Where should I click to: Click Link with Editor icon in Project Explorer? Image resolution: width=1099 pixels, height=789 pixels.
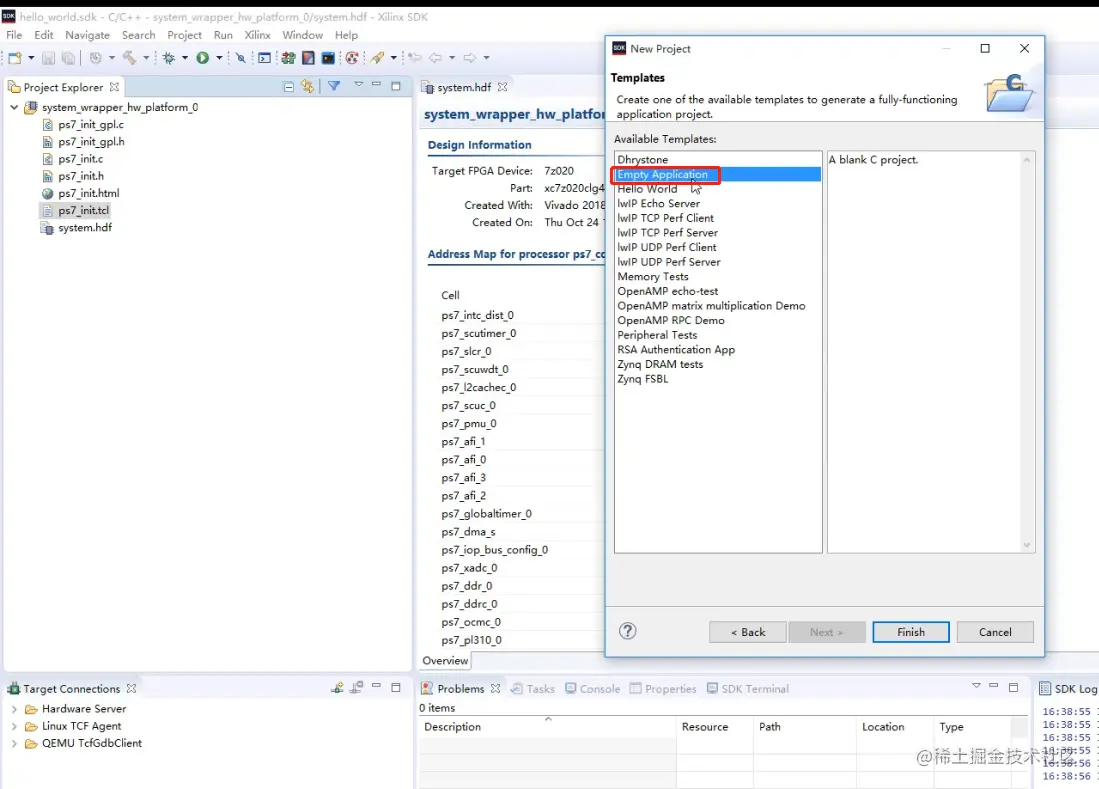(x=307, y=87)
